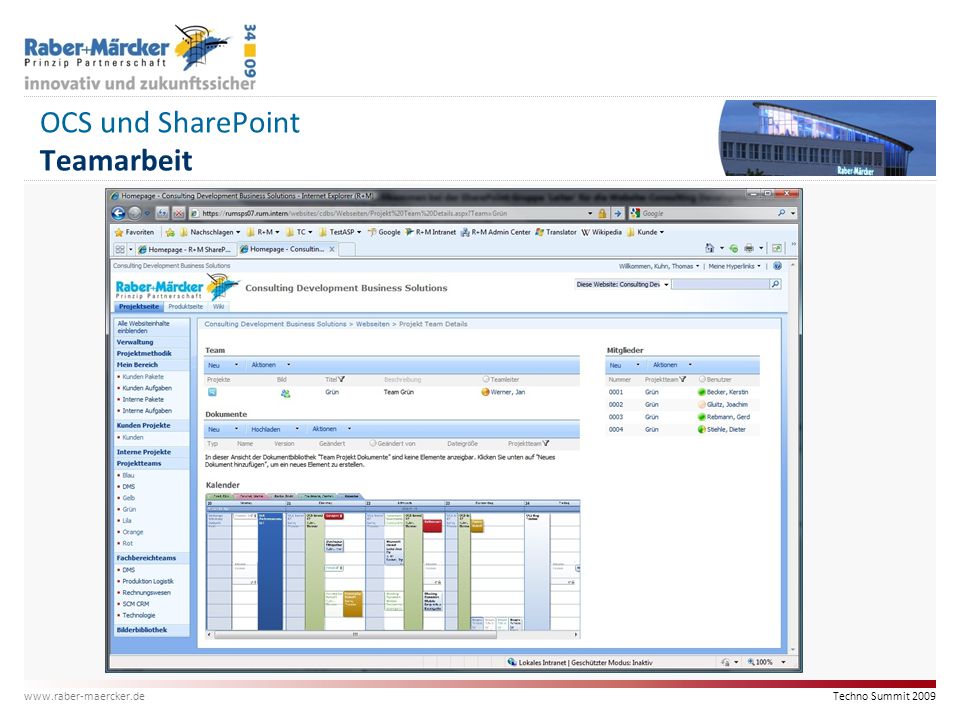Click the Add to favorites bar star icon

pos(170,232)
